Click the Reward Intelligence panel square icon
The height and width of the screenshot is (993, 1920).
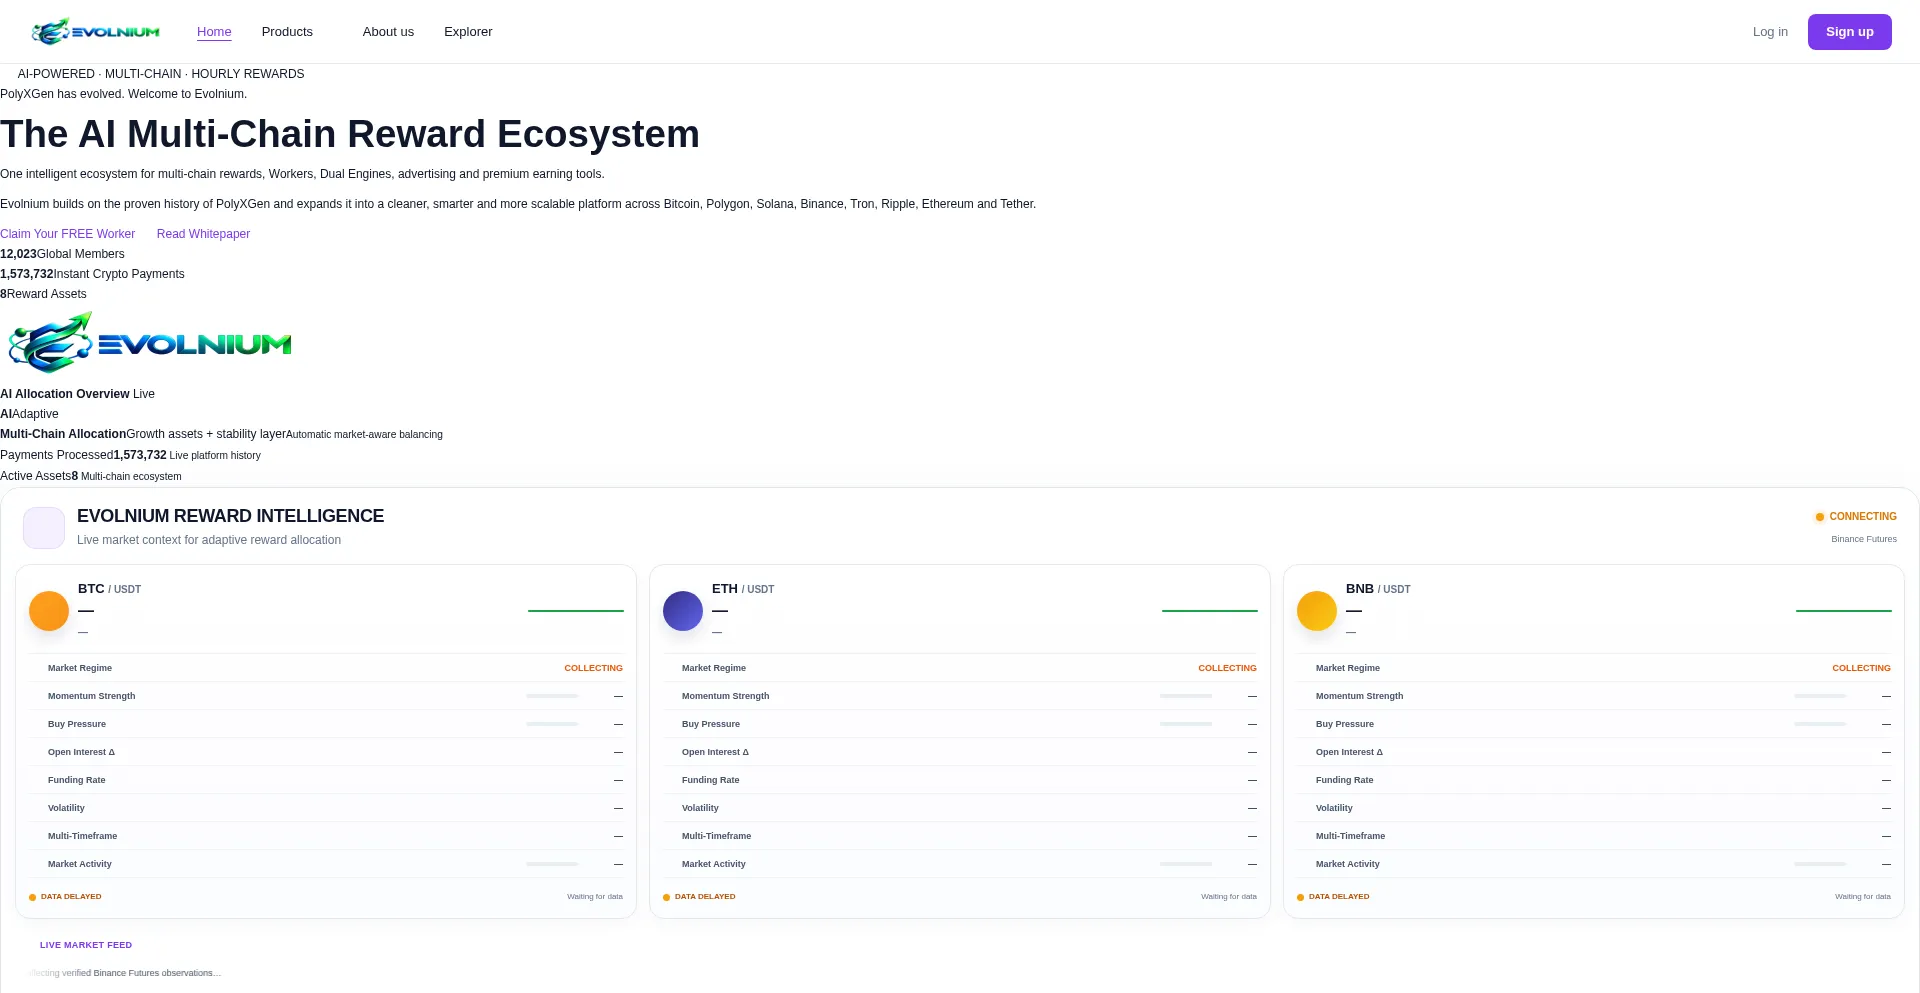(44, 528)
